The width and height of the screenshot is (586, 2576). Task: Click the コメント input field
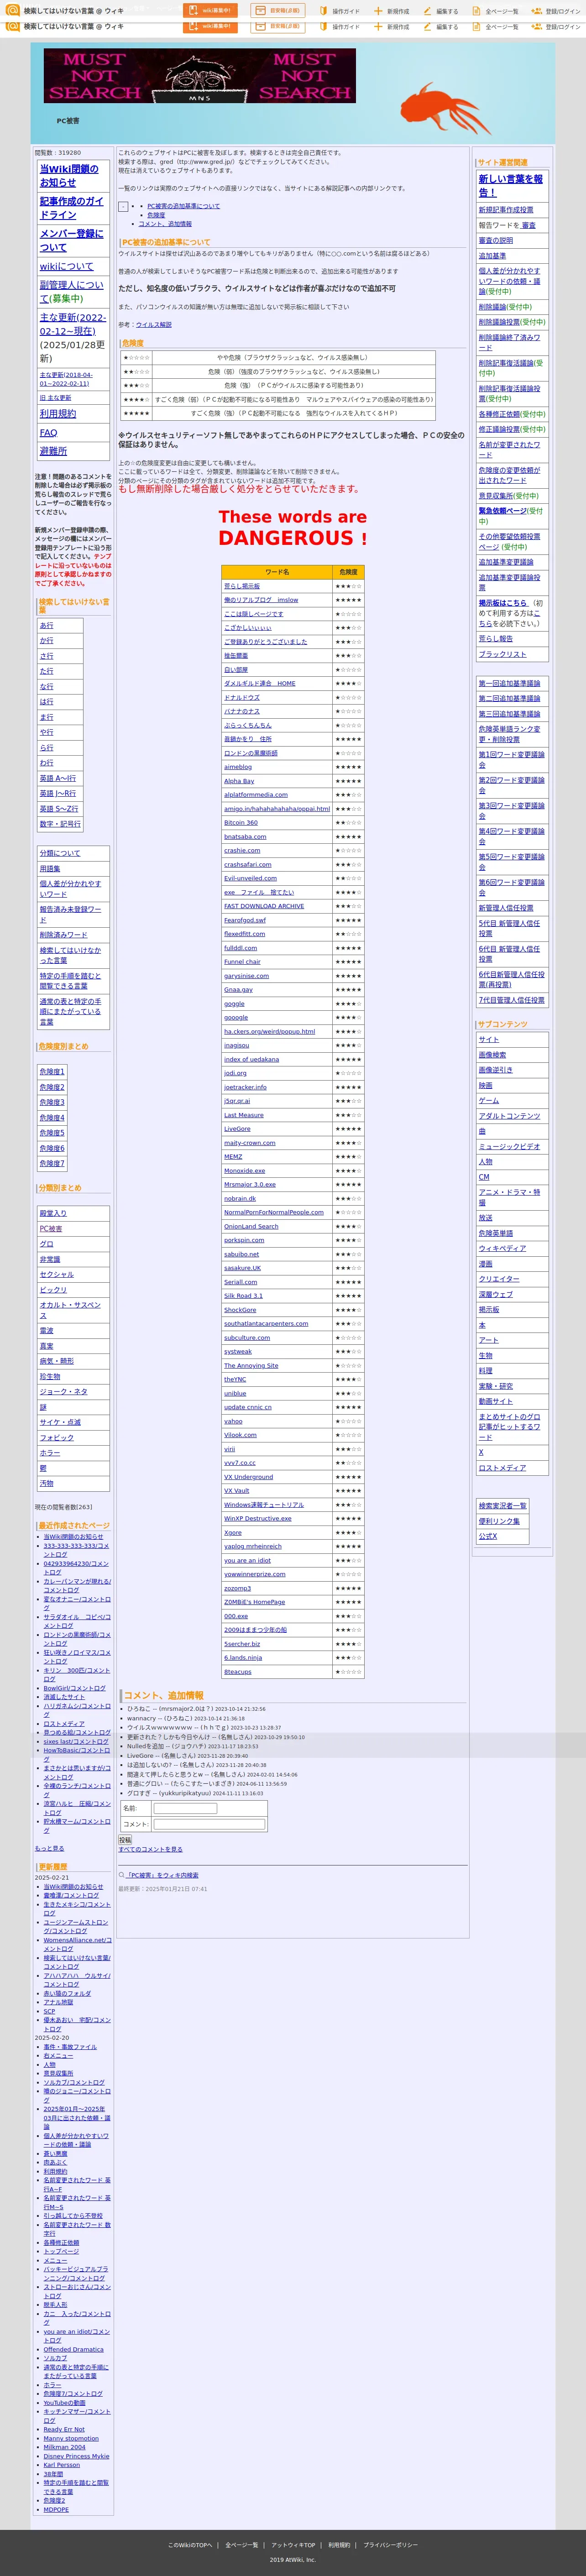coord(209,1824)
